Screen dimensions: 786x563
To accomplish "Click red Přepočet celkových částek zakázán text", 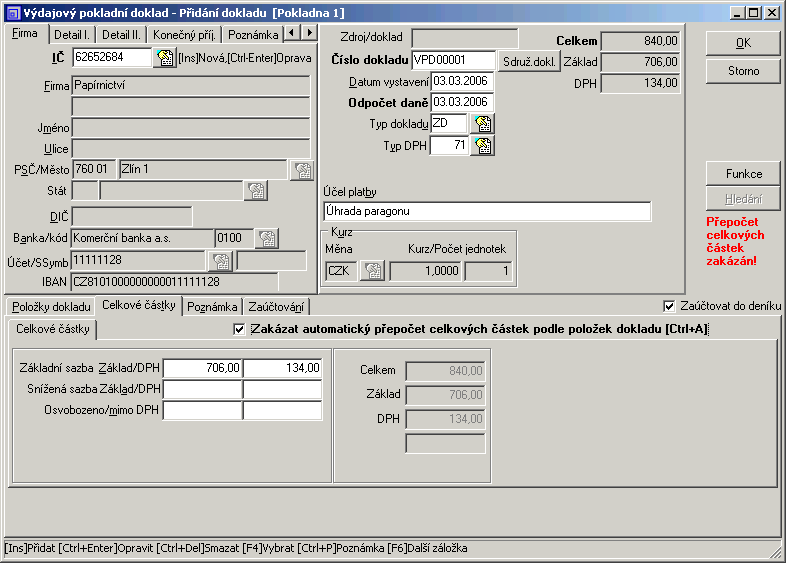I will (735, 241).
